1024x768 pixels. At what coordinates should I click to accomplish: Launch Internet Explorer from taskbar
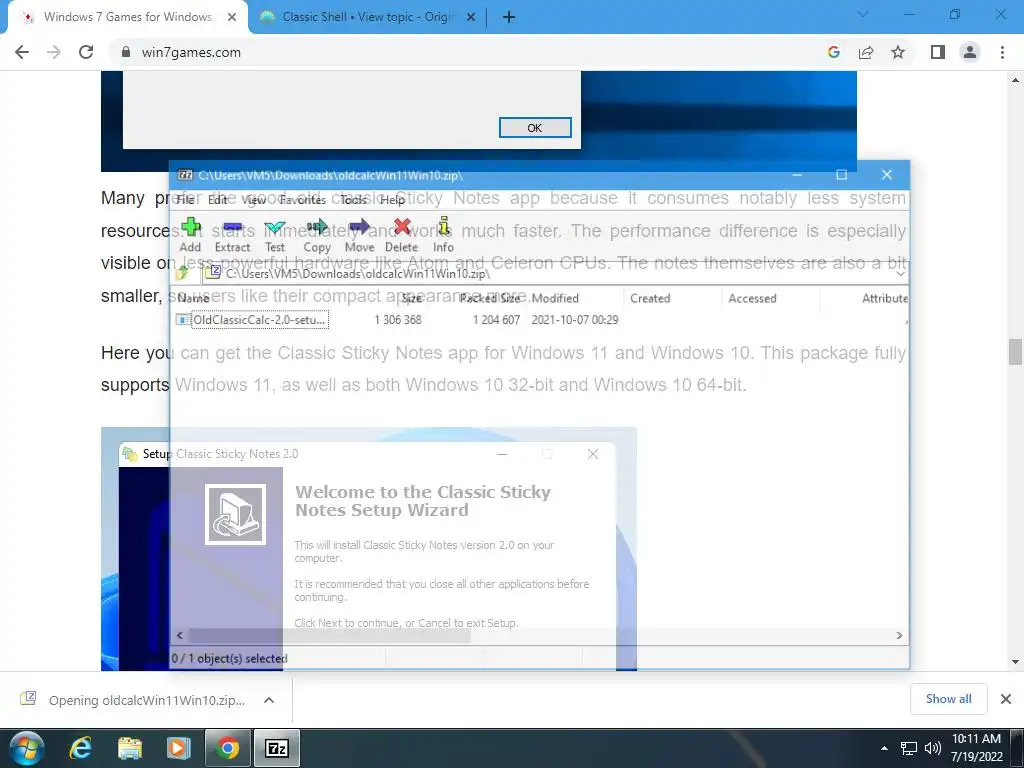tap(81, 748)
